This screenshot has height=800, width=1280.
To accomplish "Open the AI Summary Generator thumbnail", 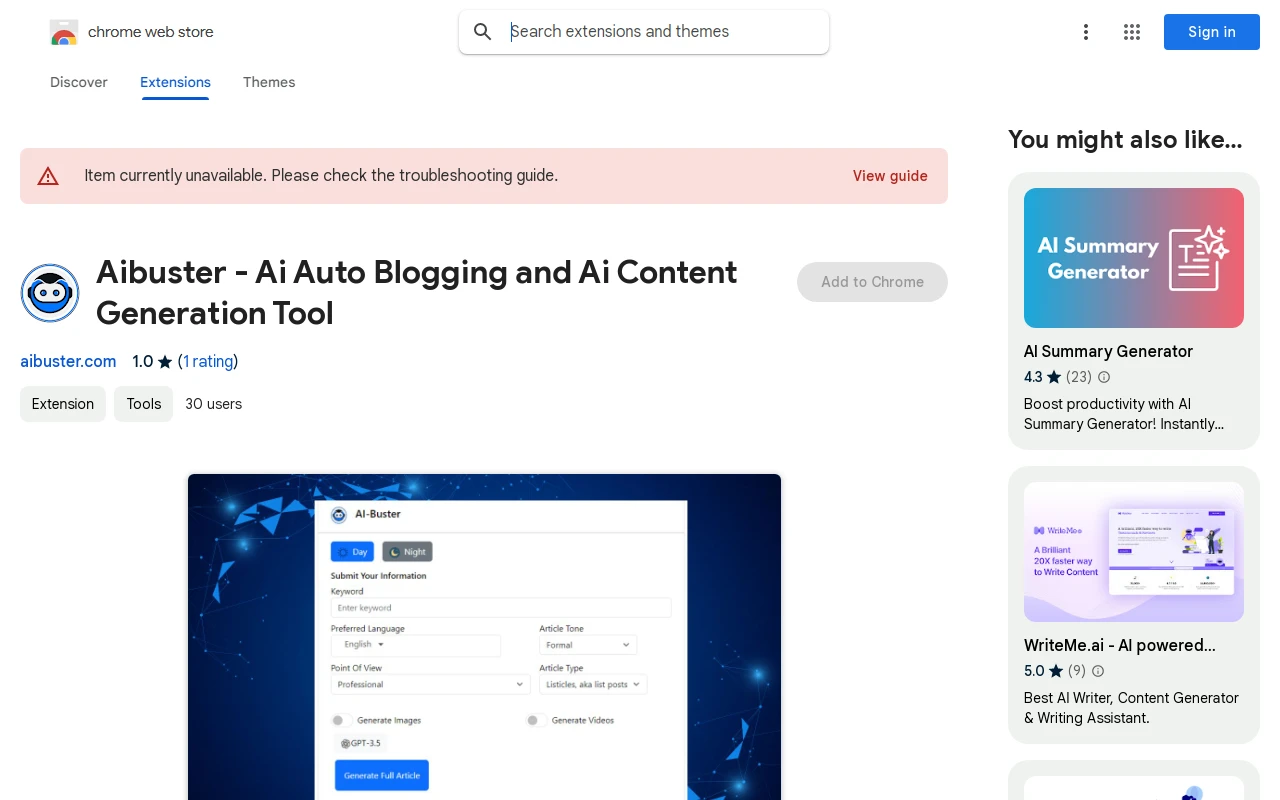I will coord(1134,258).
